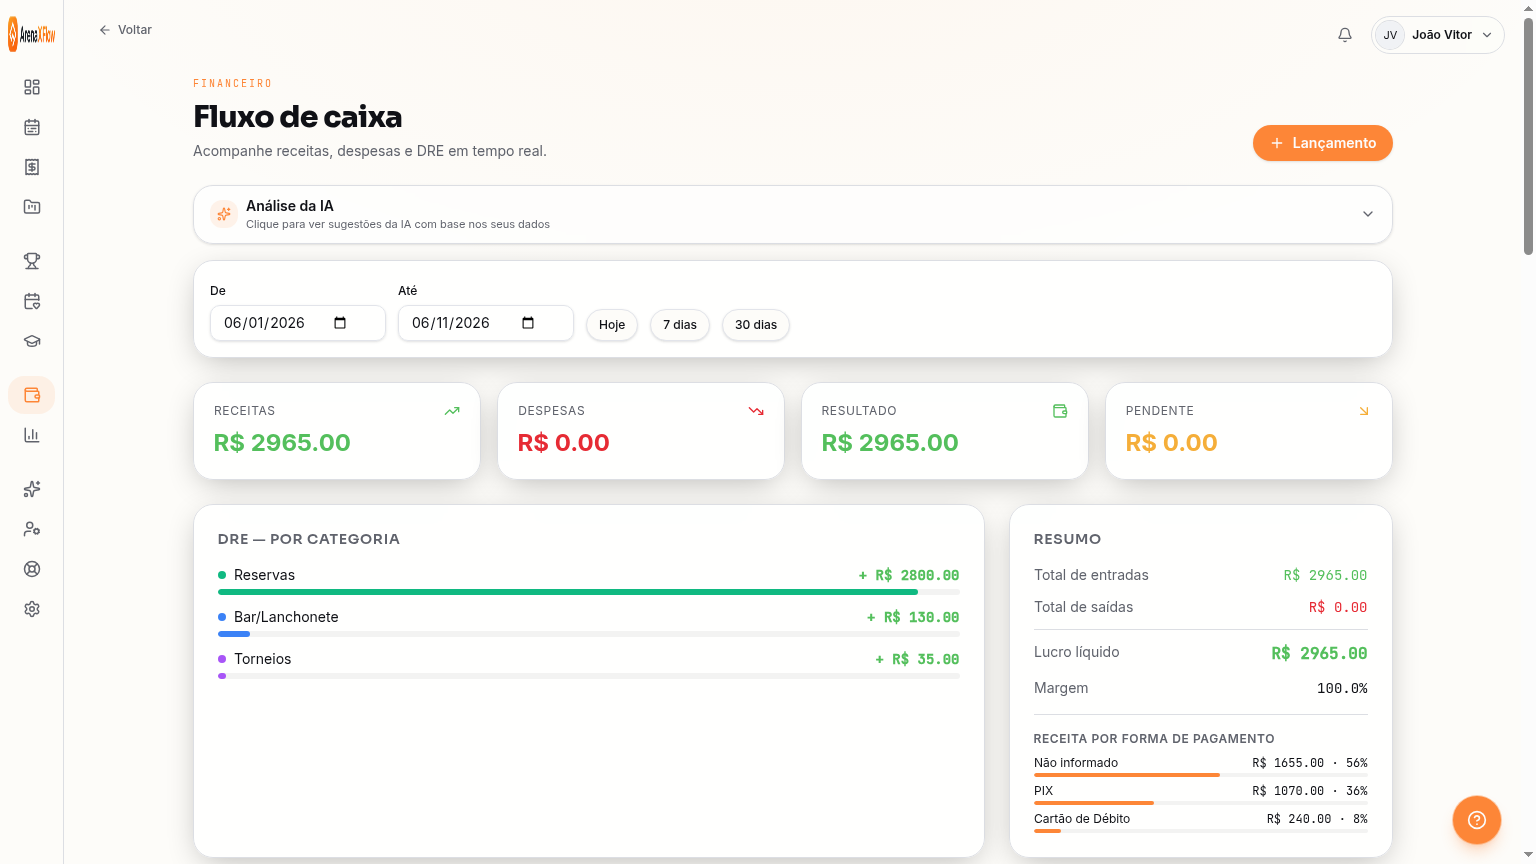
Task: Click the RECEITA POR FORMA DE PAGAMENTO heading
Action: (1154, 739)
